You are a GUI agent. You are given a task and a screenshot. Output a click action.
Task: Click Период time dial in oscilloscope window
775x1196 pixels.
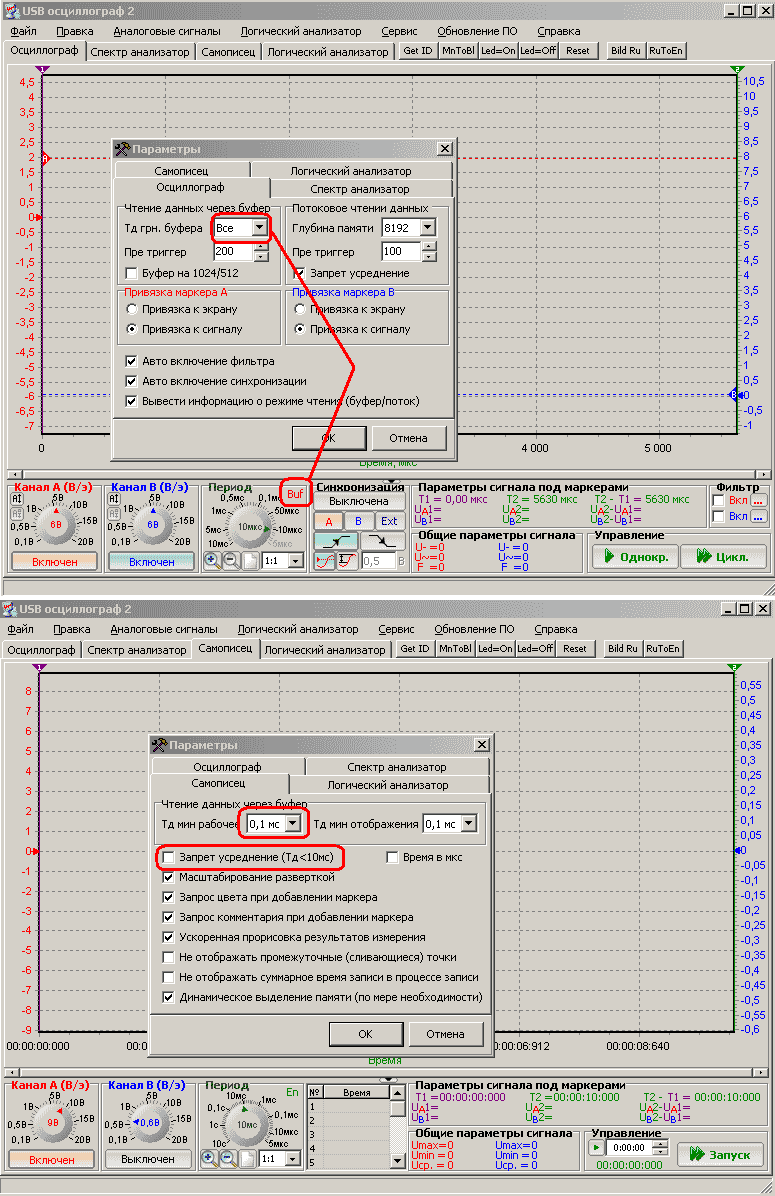[x=249, y=526]
